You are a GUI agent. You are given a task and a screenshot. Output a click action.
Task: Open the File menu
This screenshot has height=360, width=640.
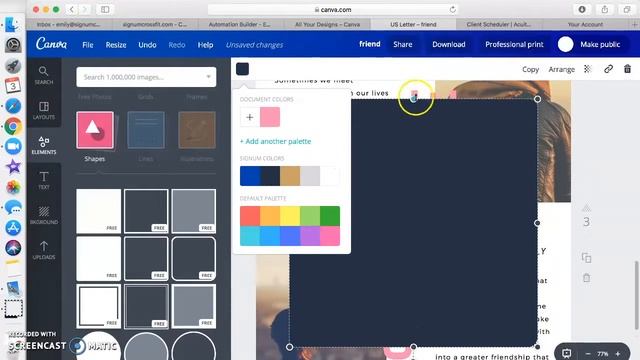(x=88, y=45)
